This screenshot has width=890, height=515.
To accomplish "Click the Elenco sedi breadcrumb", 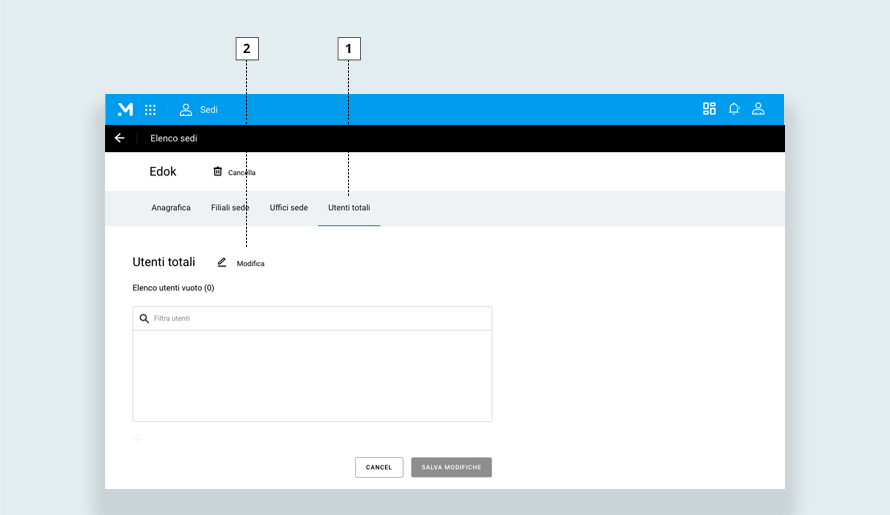I will pyautogui.click(x=174, y=138).
